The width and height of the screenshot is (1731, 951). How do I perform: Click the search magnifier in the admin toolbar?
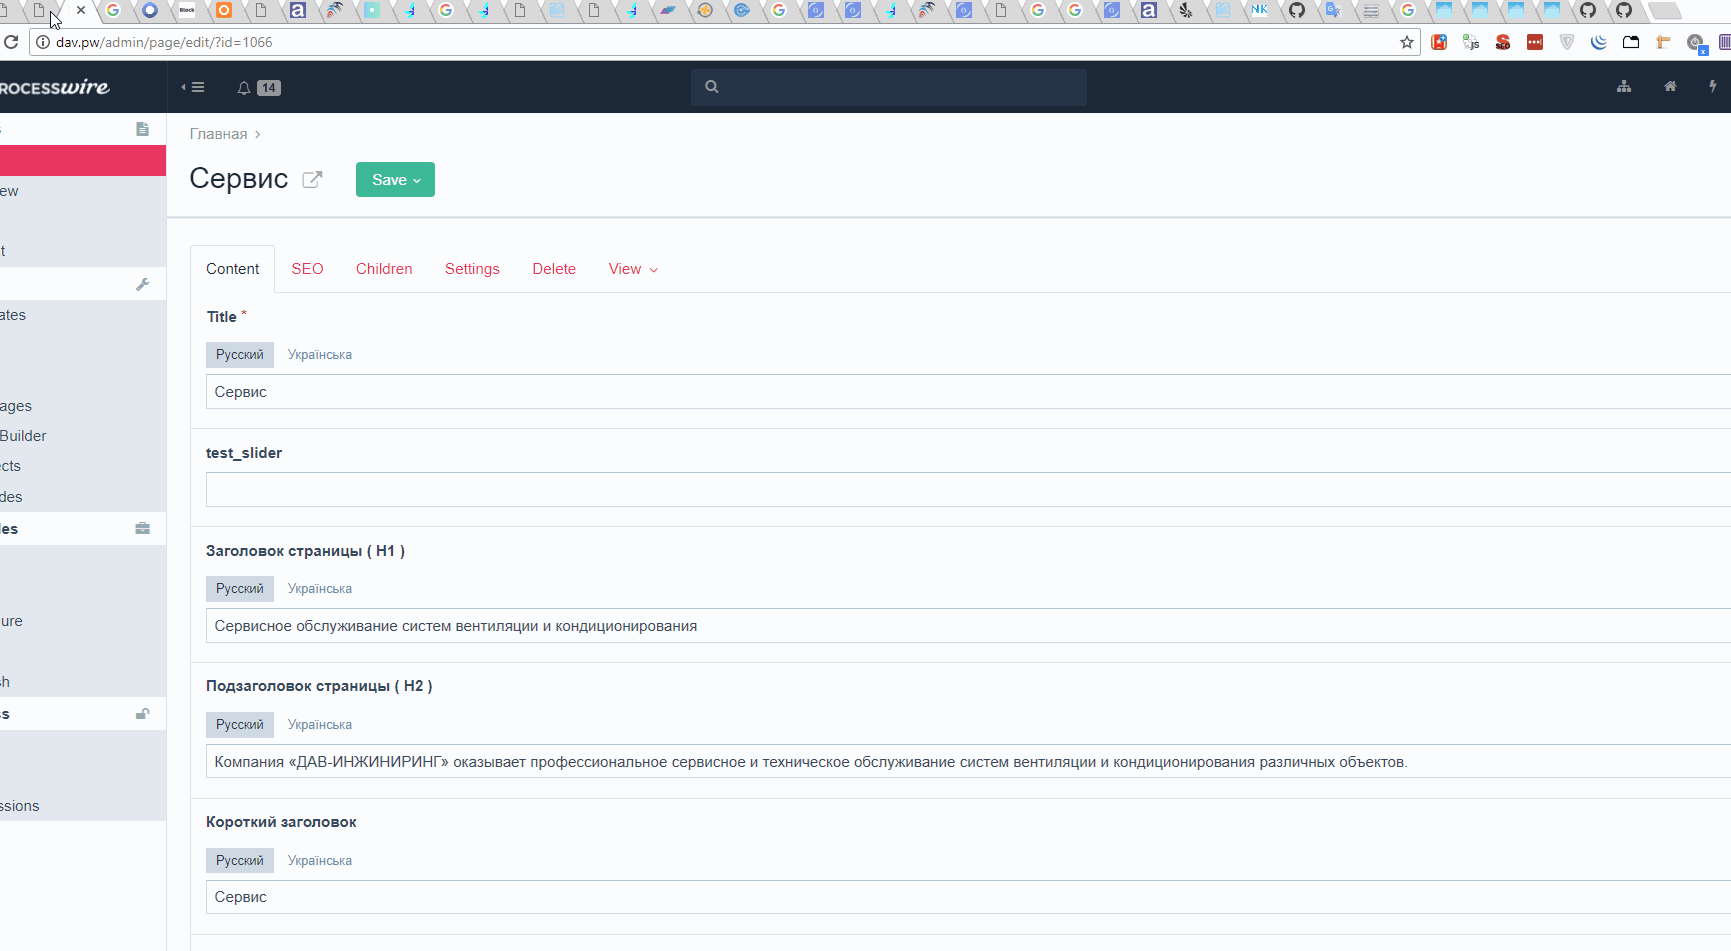point(711,87)
